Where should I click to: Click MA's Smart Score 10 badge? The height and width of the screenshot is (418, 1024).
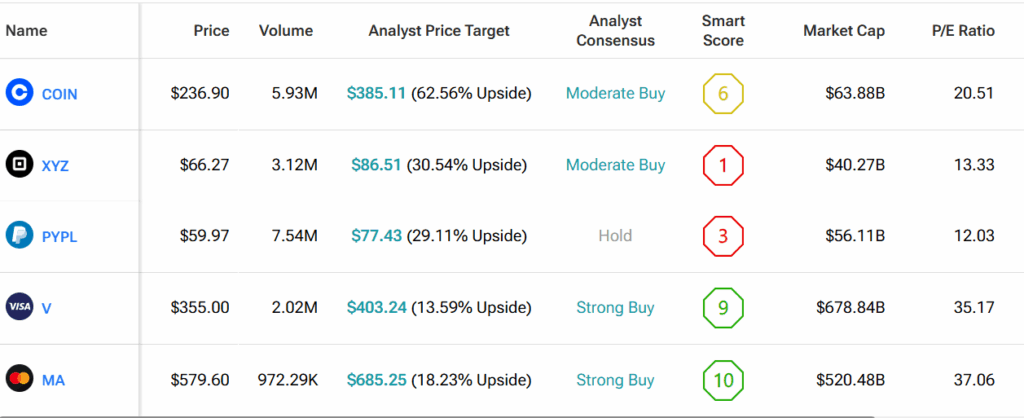point(723,380)
